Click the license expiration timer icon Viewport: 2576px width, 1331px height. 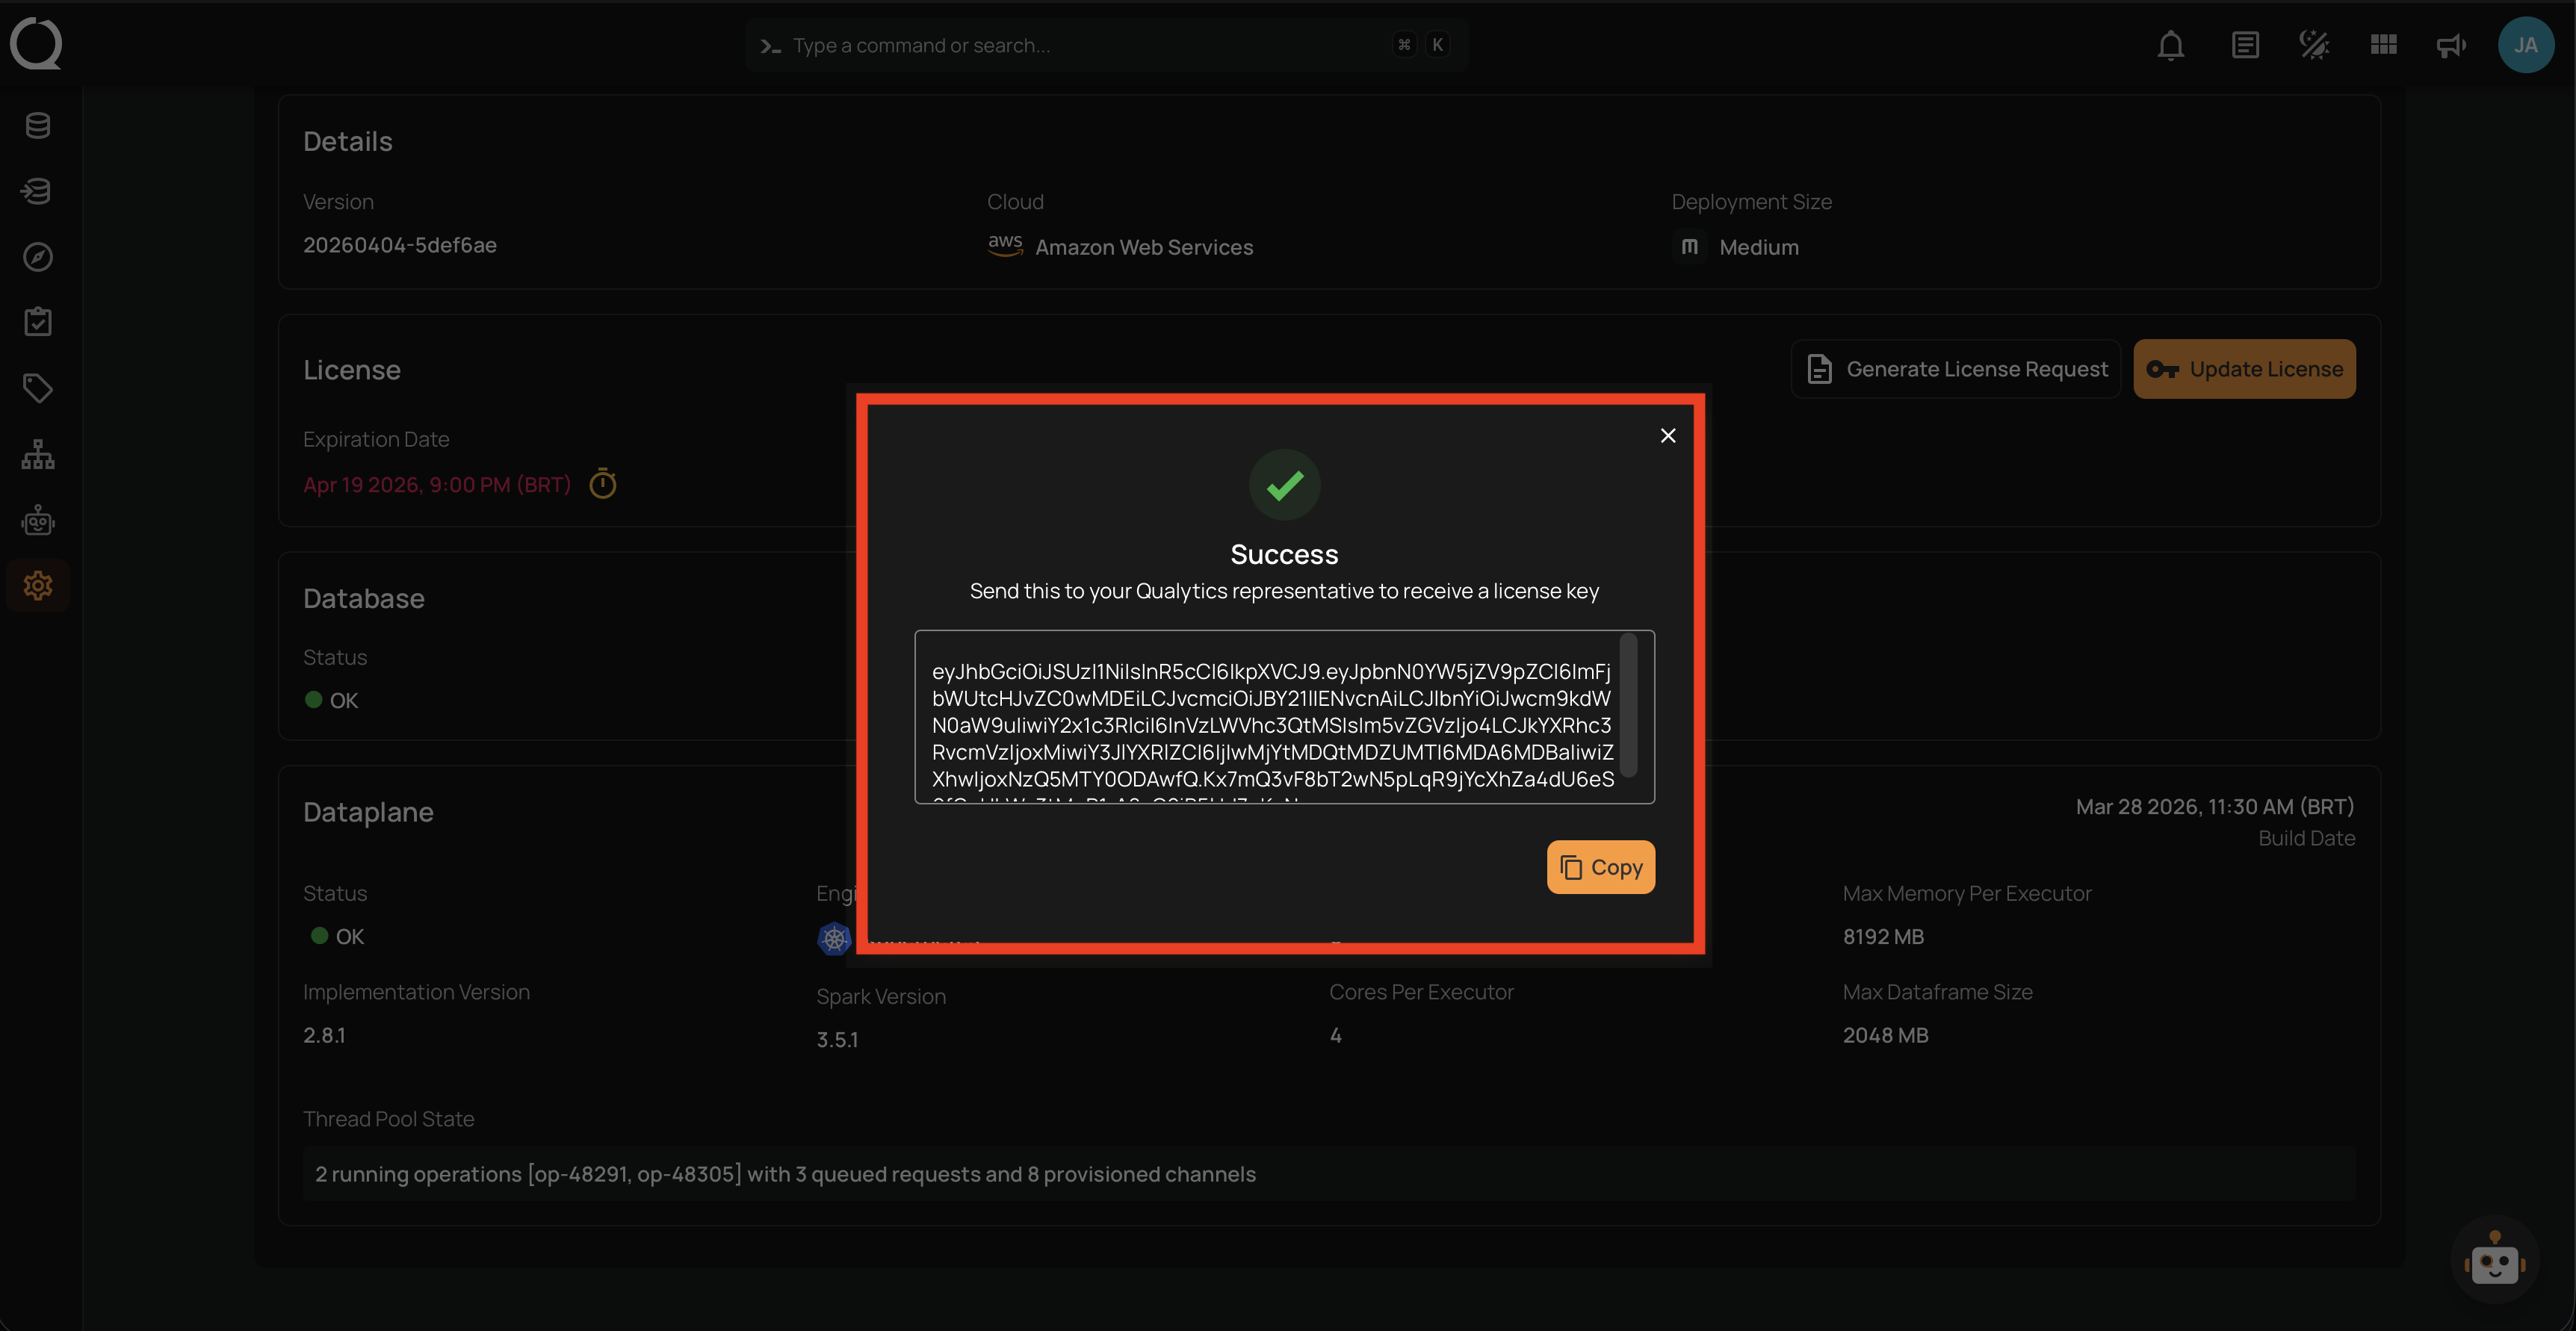pyautogui.click(x=603, y=484)
